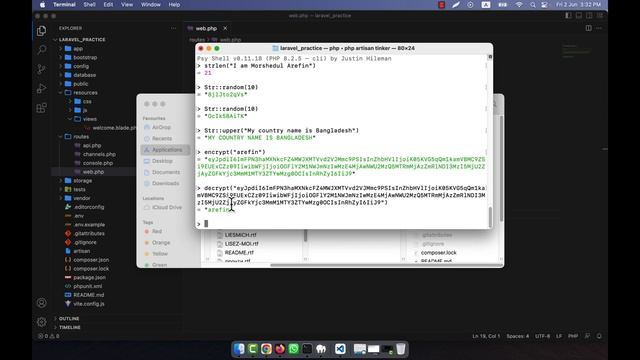Close the web.php editor tab
The width and height of the screenshot is (640, 360).
225,28
